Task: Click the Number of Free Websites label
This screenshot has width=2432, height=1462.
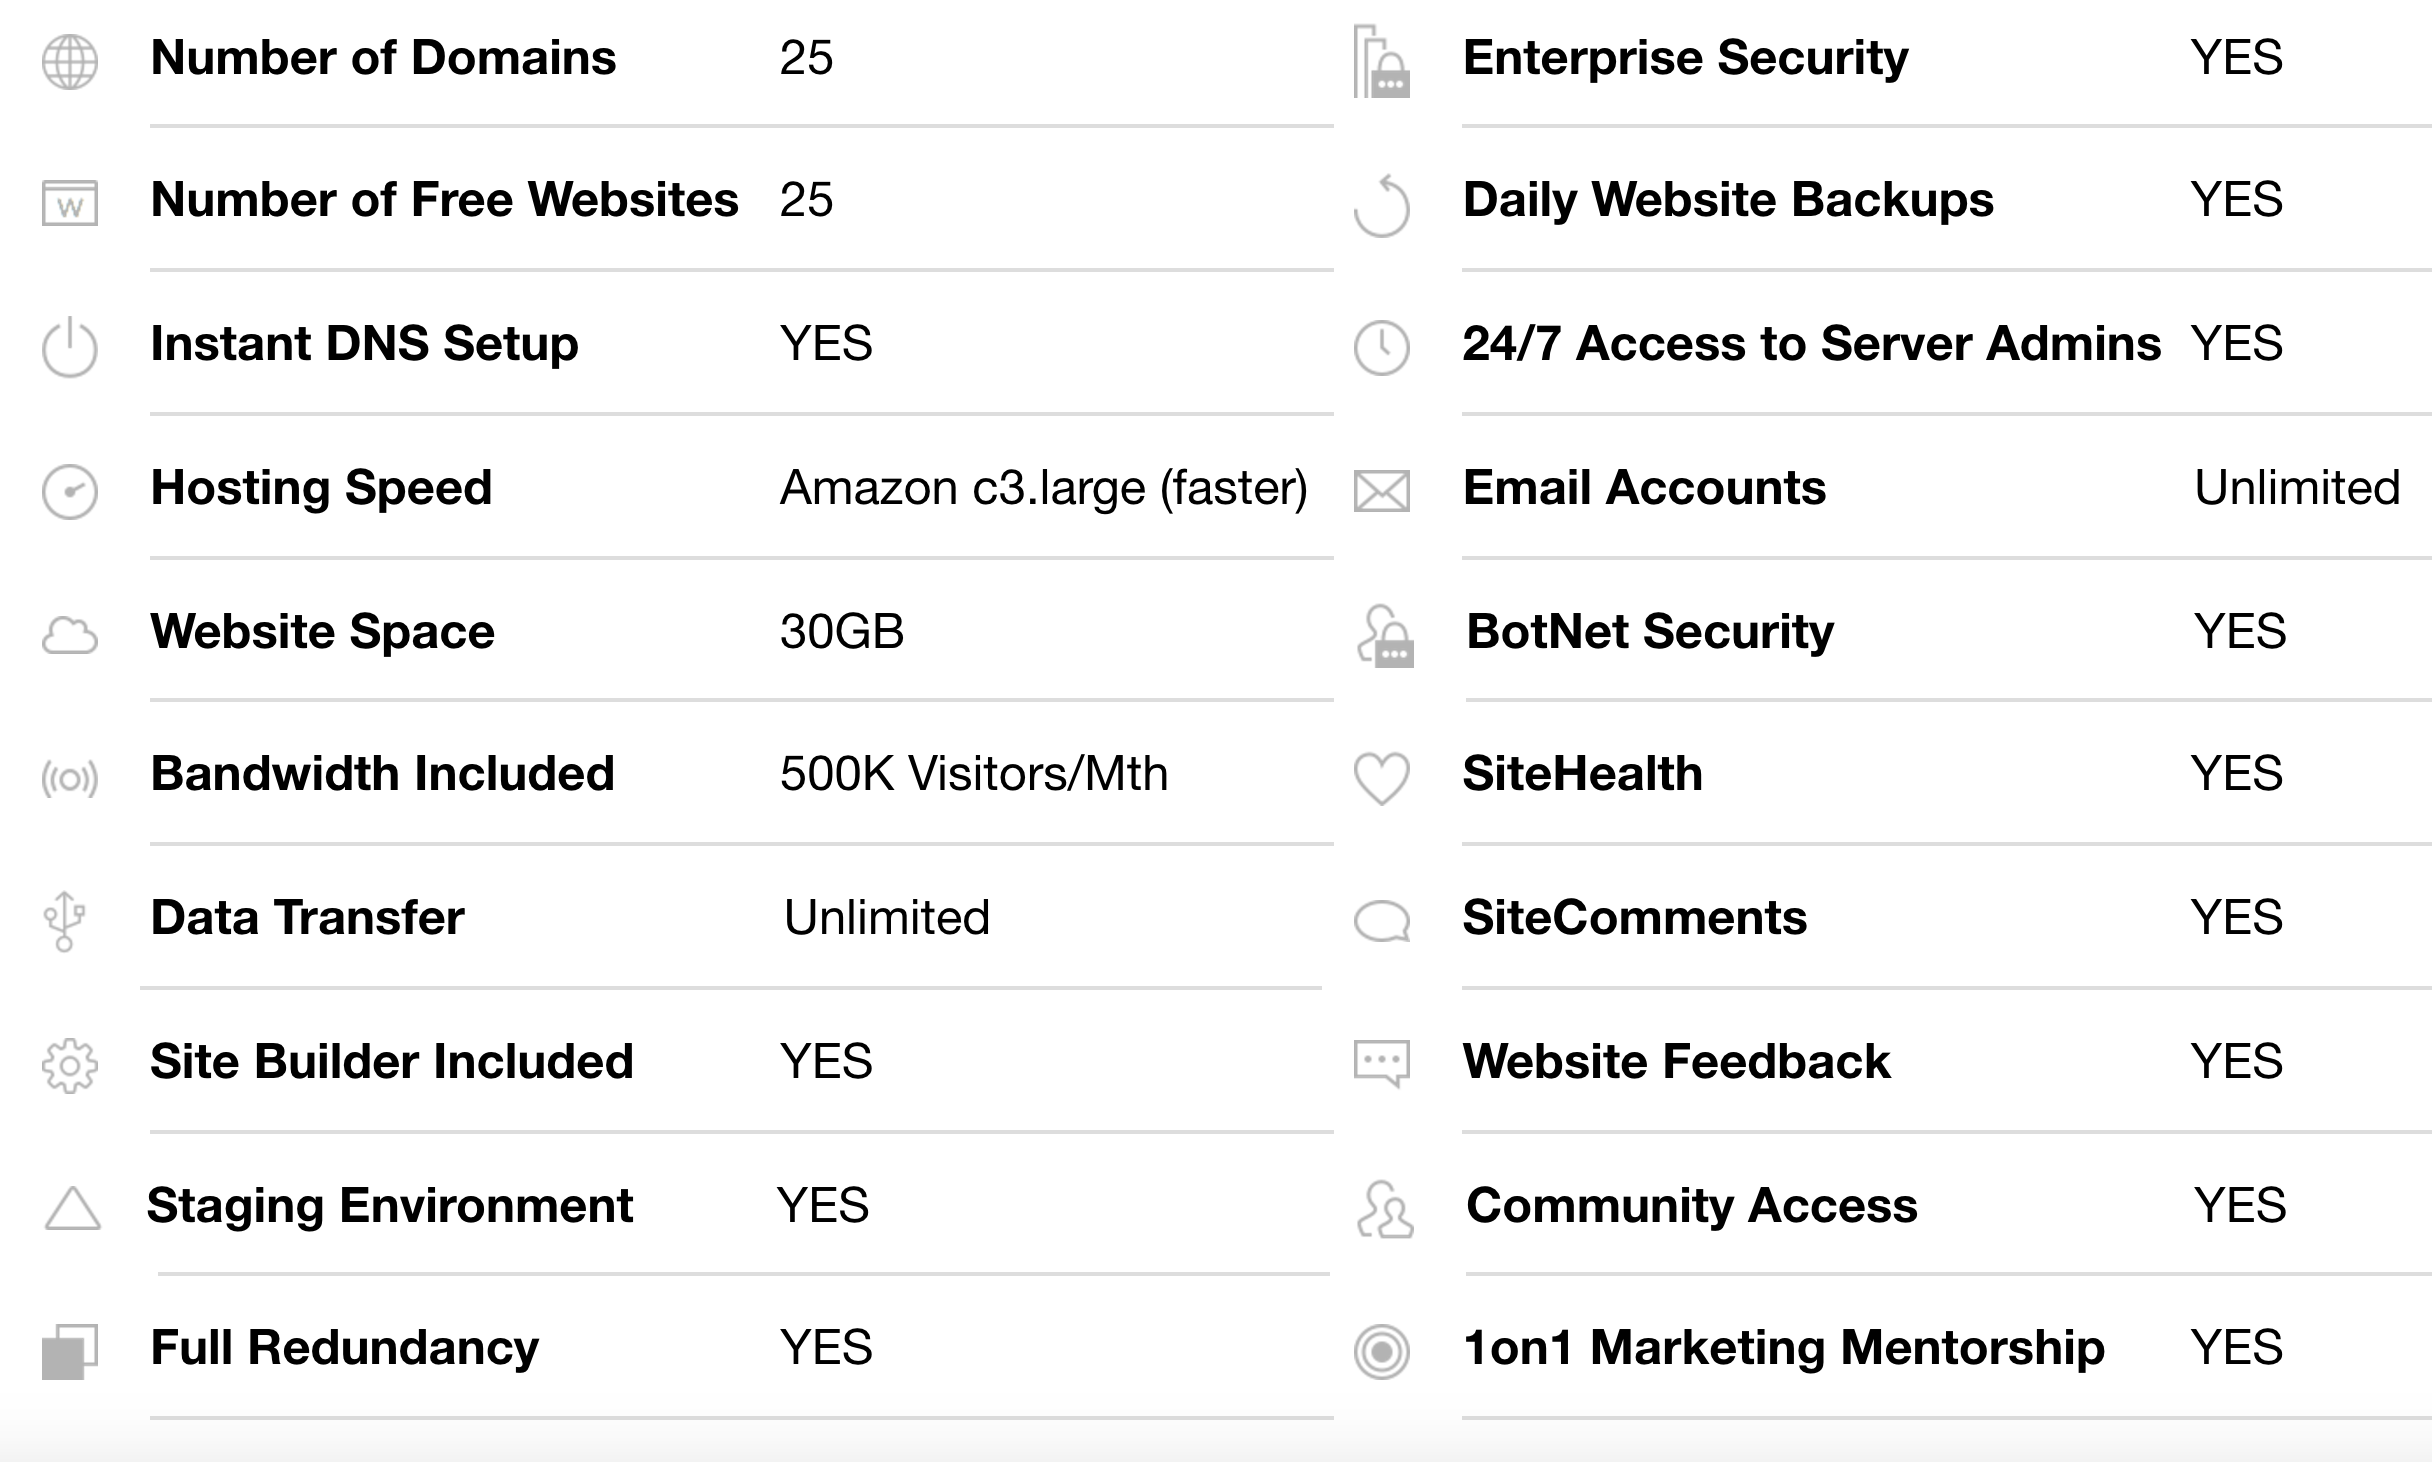Action: coord(444,199)
